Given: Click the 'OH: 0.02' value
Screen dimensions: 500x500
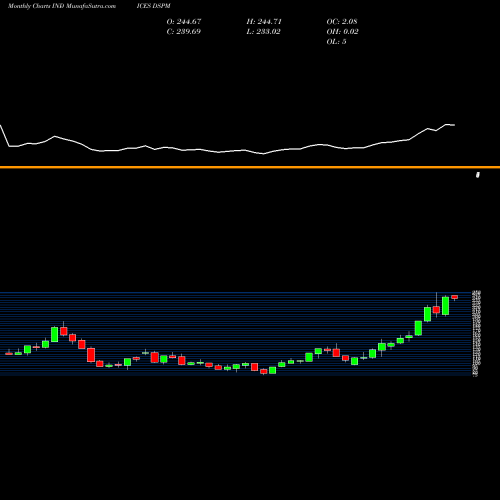Looking at the screenshot, I should coord(342,32).
